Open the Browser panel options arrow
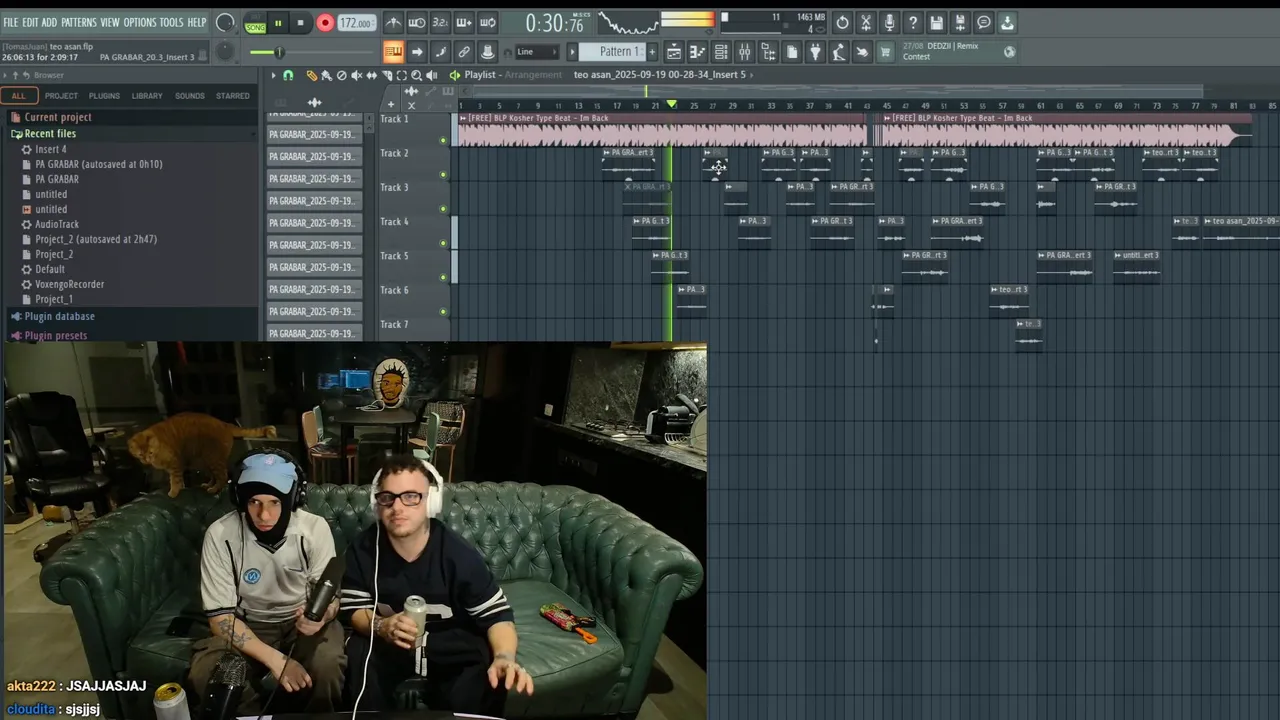This screenshot has width=1280, height=720. pos(5,75)
